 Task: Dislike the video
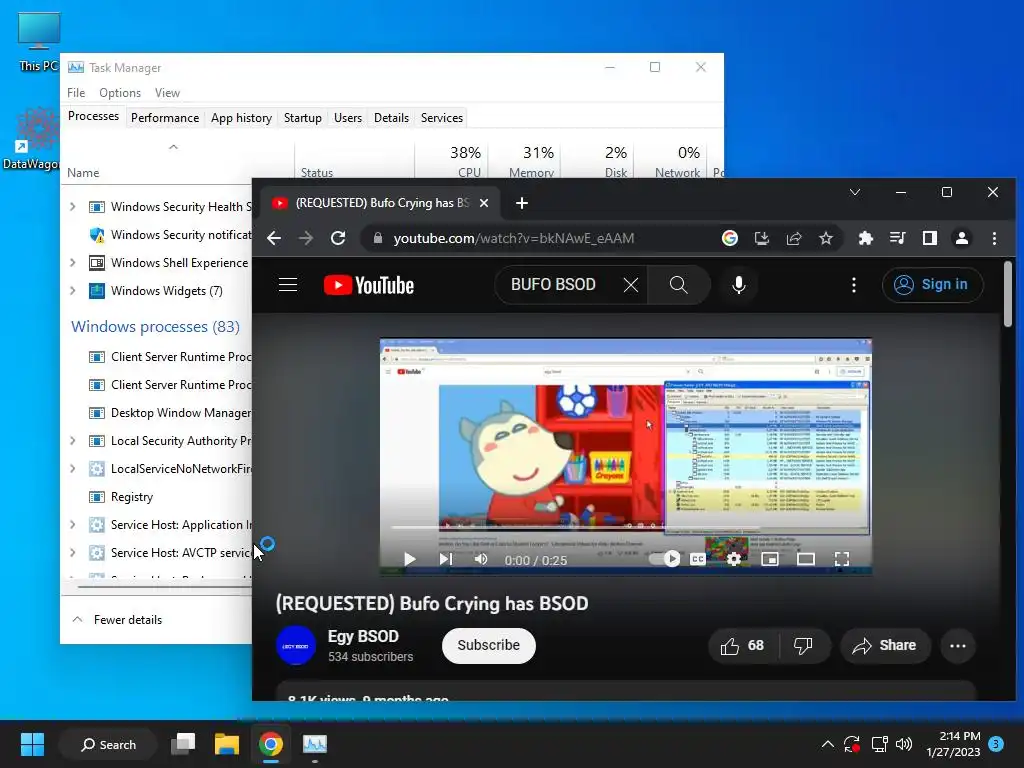(803, 646)
